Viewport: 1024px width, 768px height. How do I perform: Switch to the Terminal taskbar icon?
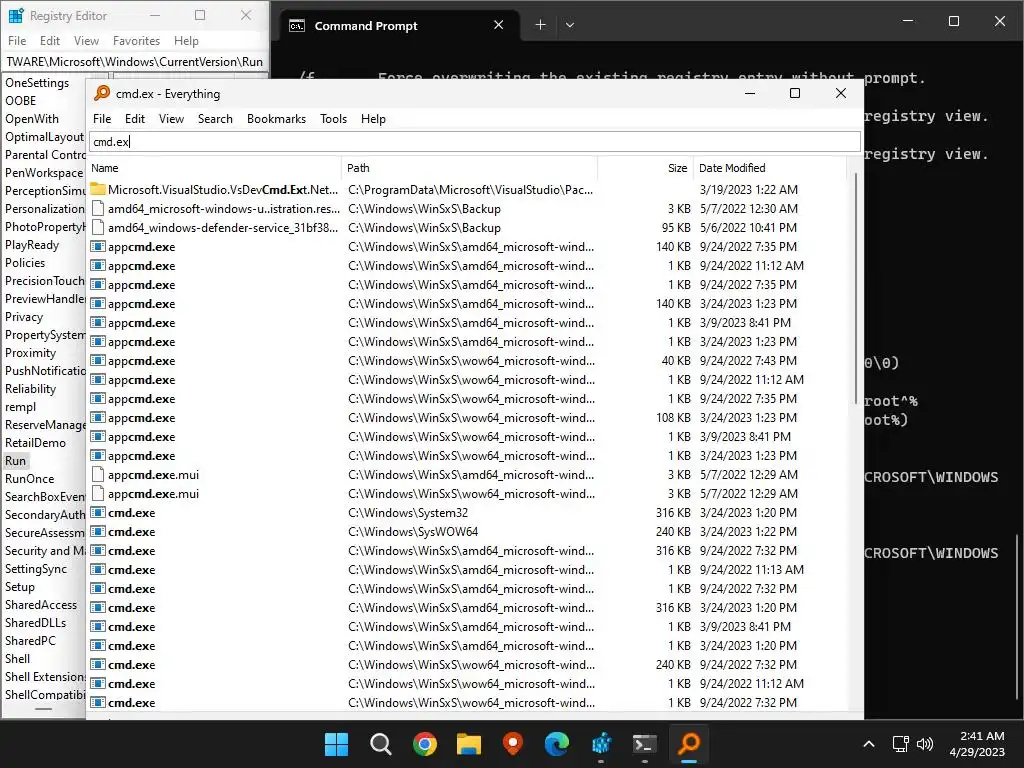(645, 743)
